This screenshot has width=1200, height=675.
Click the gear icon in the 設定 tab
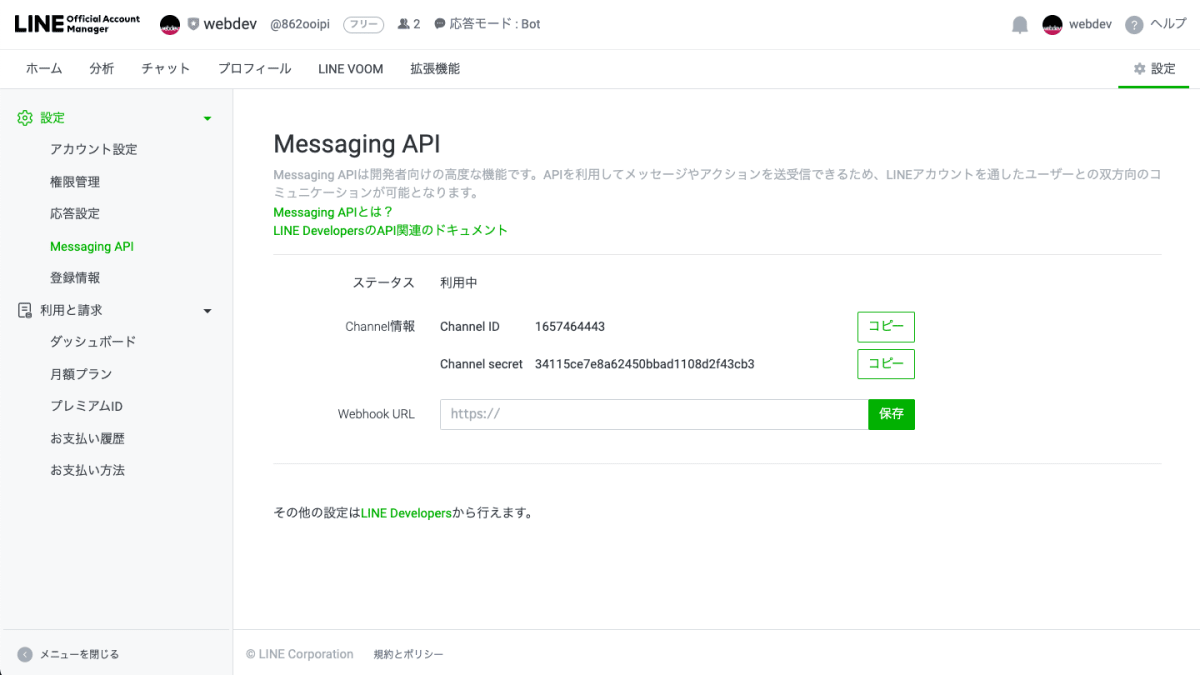1139,69
